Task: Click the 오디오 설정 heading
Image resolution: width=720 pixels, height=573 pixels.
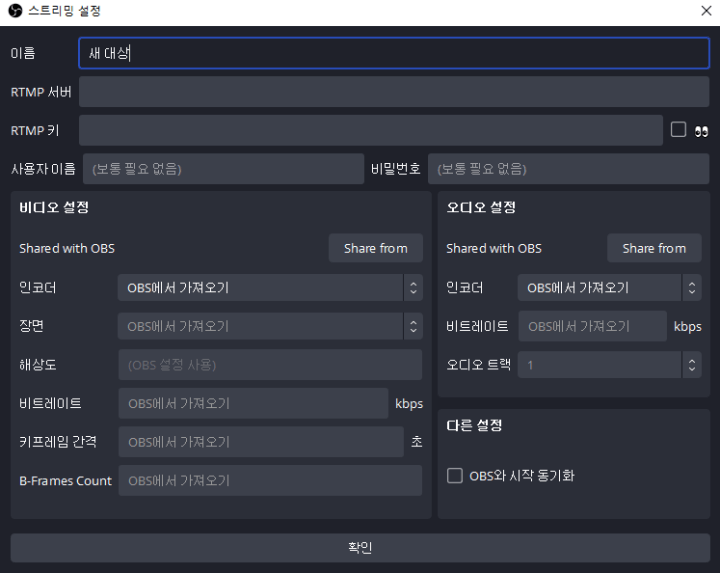Action: point(481,207)
